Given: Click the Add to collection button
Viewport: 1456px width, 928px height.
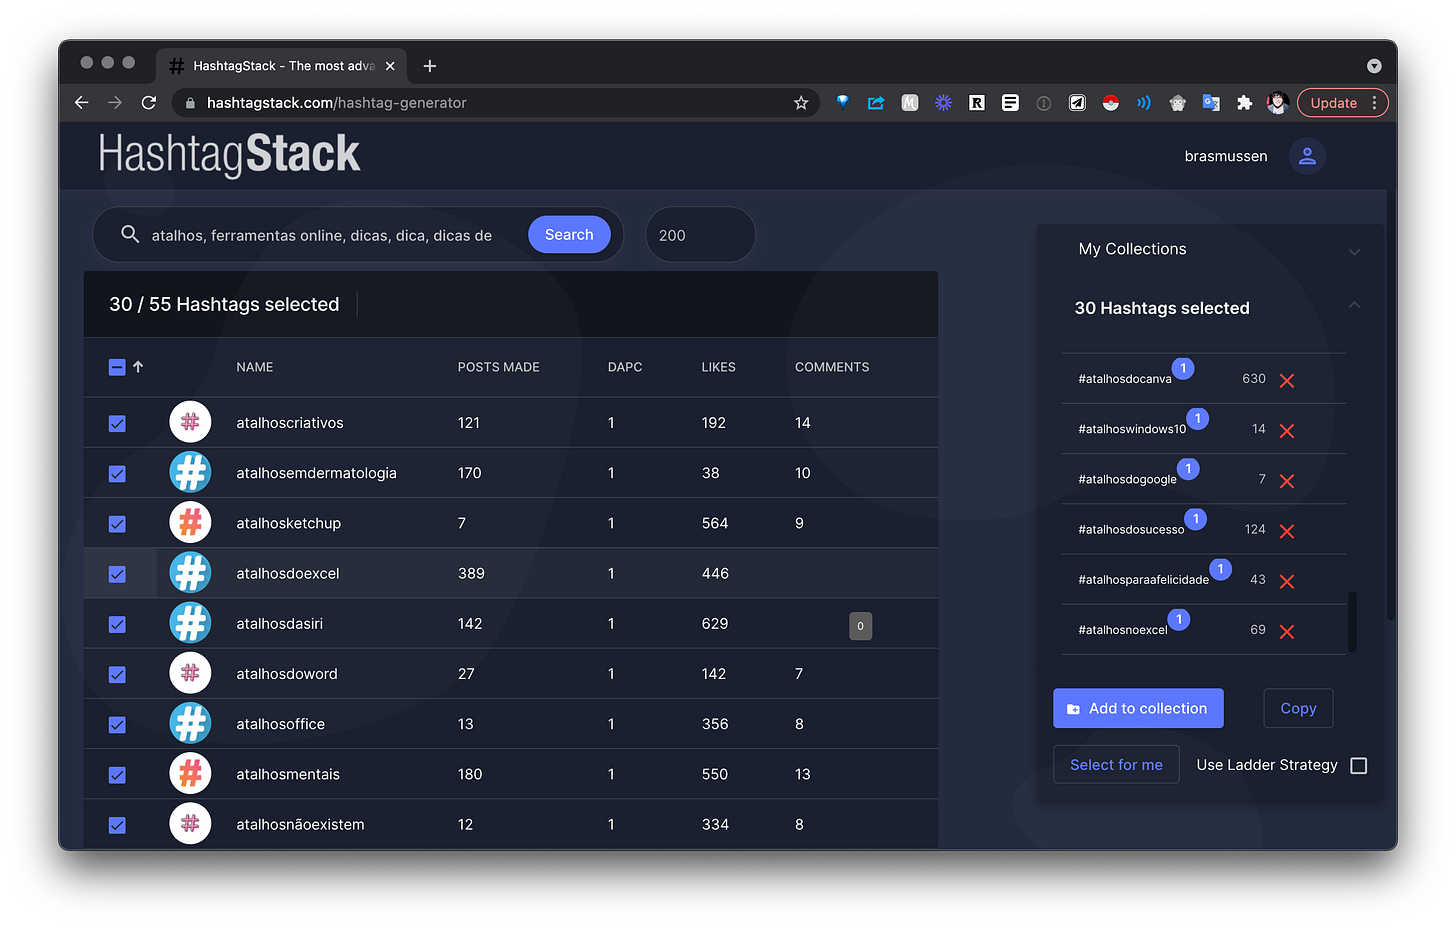Looking at the screenshot, I should 1138,708.
